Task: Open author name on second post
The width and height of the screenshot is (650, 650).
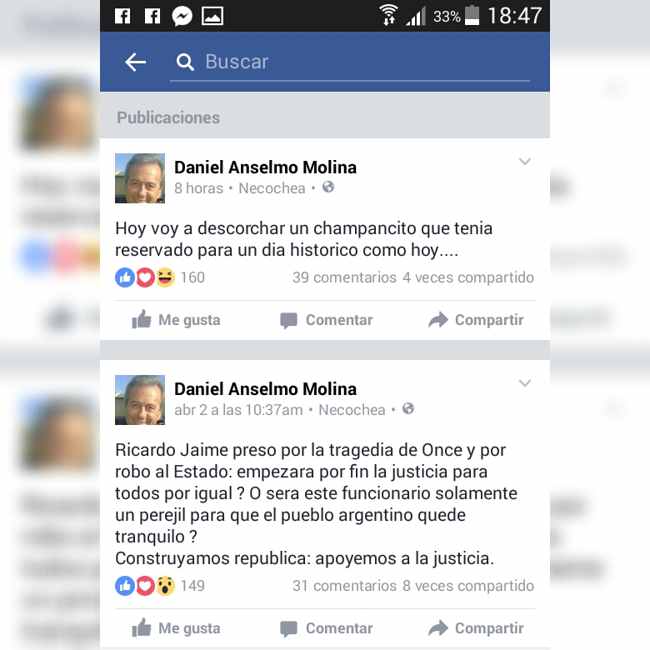Action: [x=265, y=389]
